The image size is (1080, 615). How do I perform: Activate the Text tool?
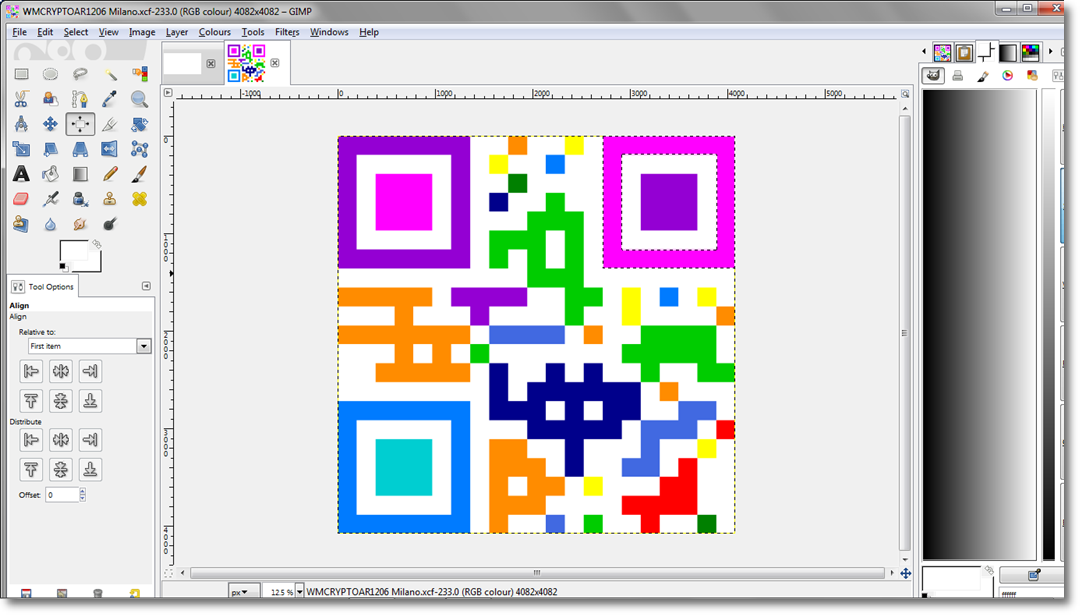point(21,174)
